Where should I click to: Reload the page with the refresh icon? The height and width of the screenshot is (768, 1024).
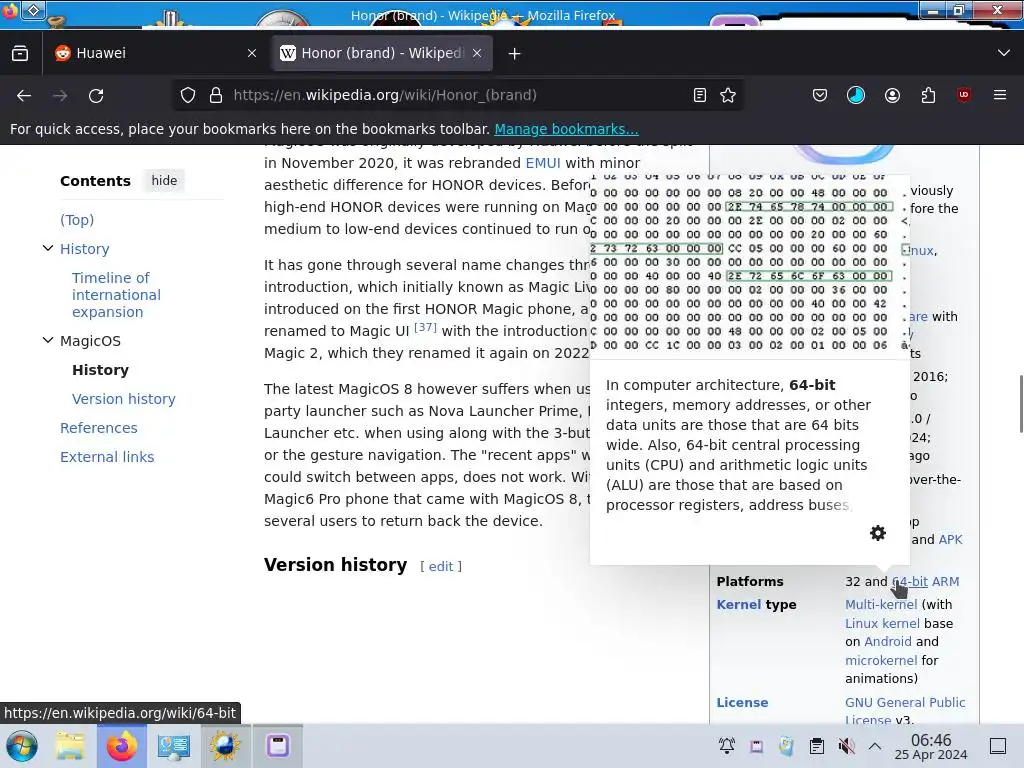click(x=96, y=95)
